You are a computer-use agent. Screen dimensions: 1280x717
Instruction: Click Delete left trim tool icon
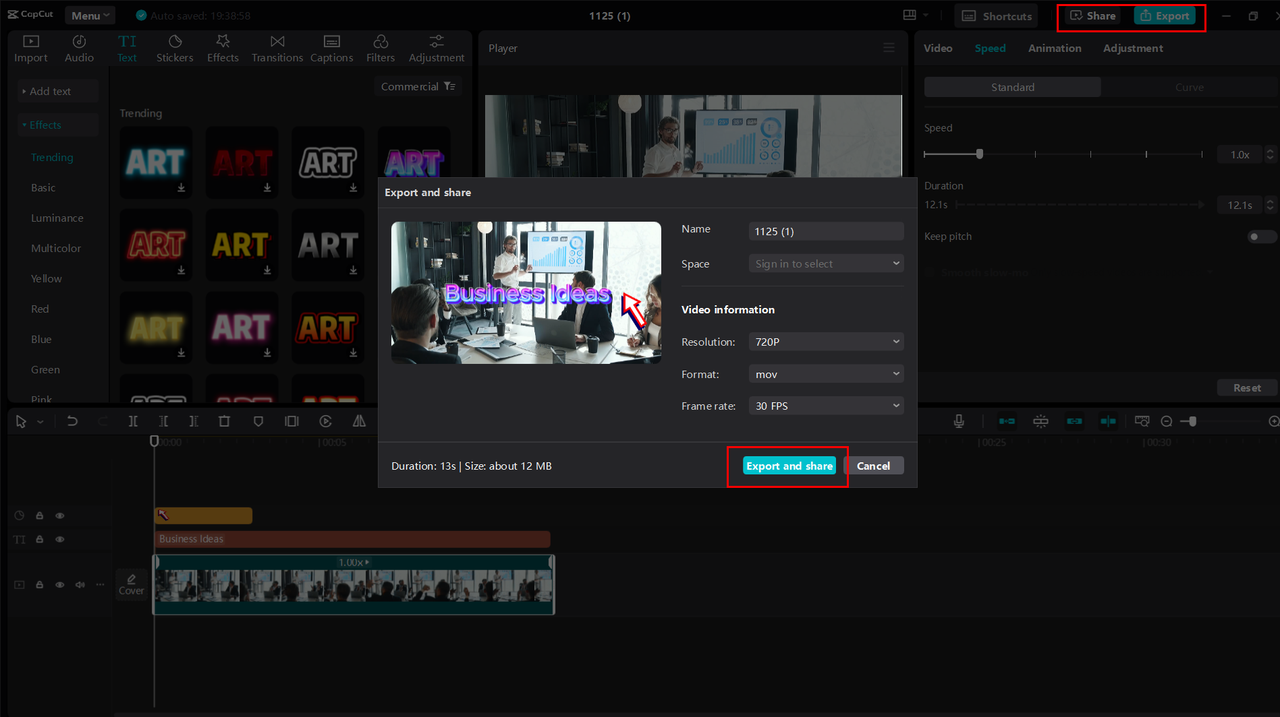coord(163,422)
